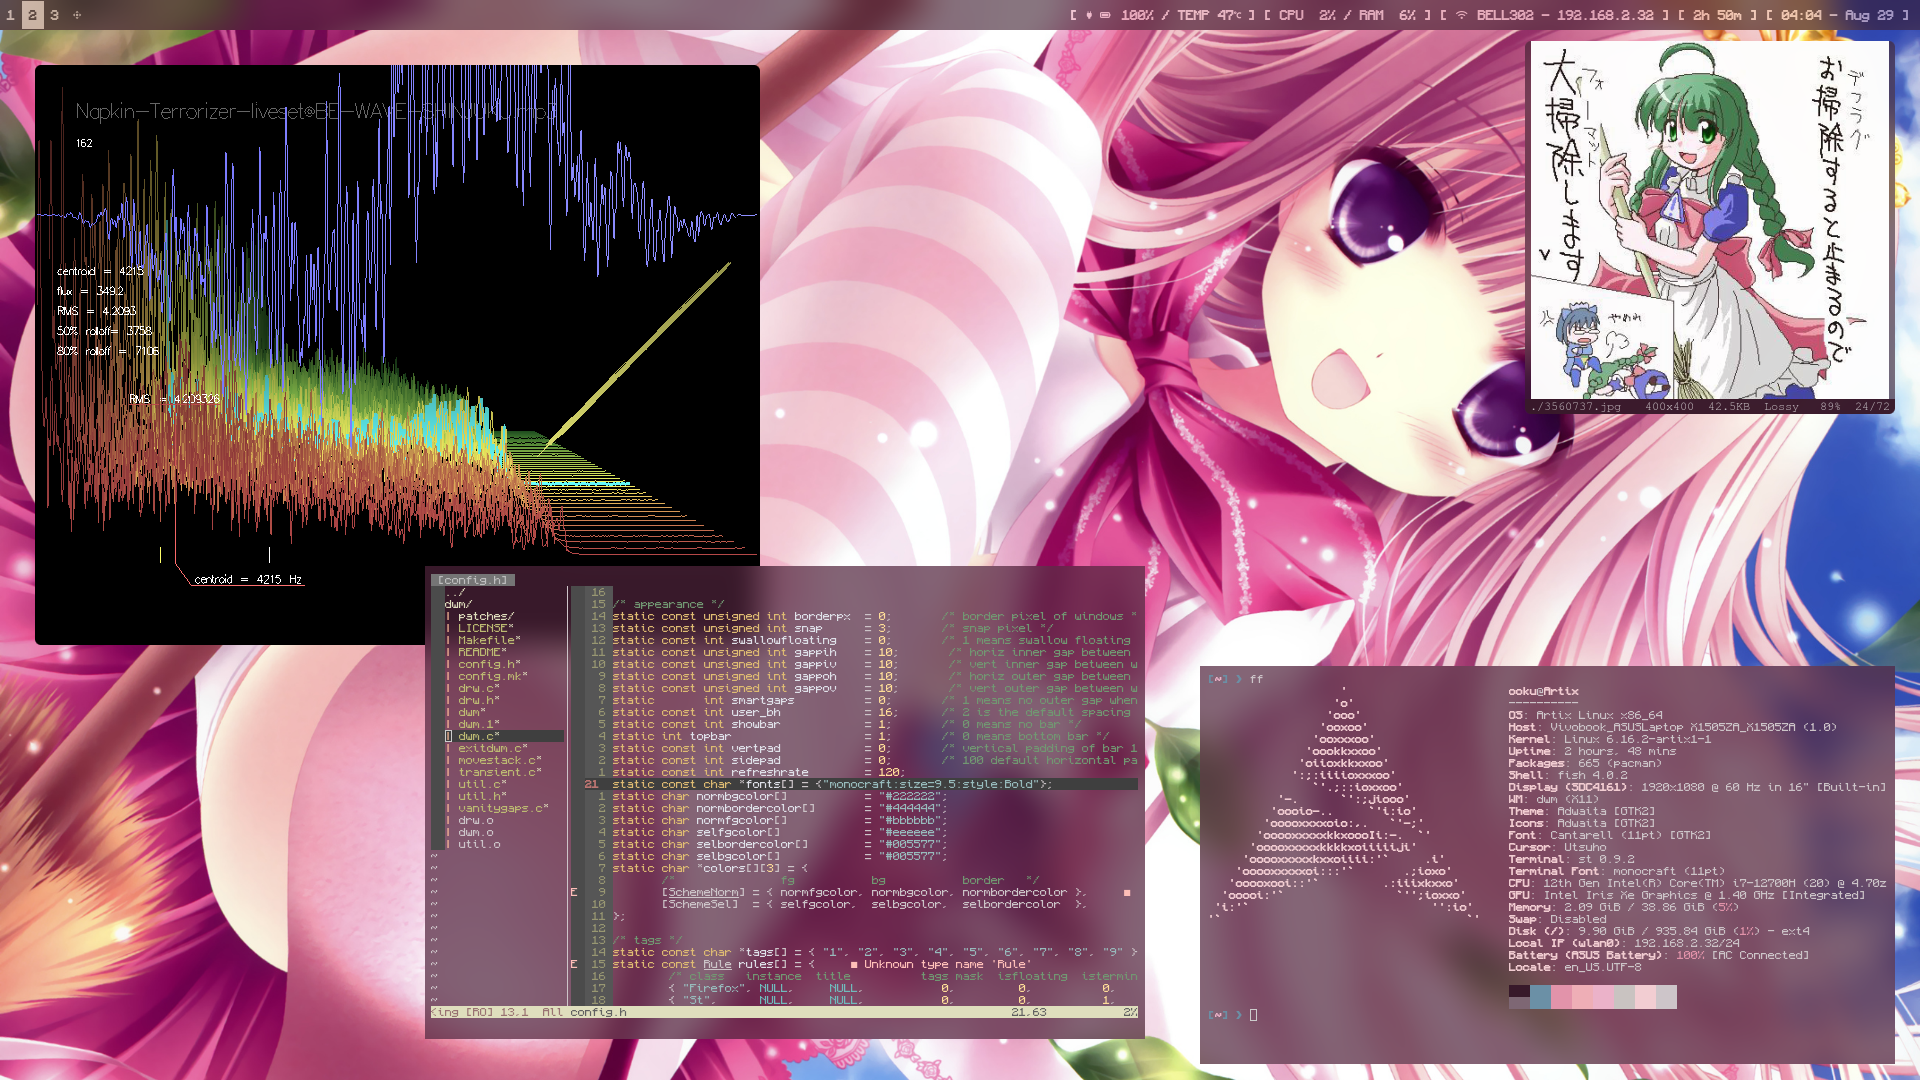The height and width of the screenshot is (1080, 1920).
Task: Click the 21,63 cursor position in statusline
Action: click(1028, 1012)
